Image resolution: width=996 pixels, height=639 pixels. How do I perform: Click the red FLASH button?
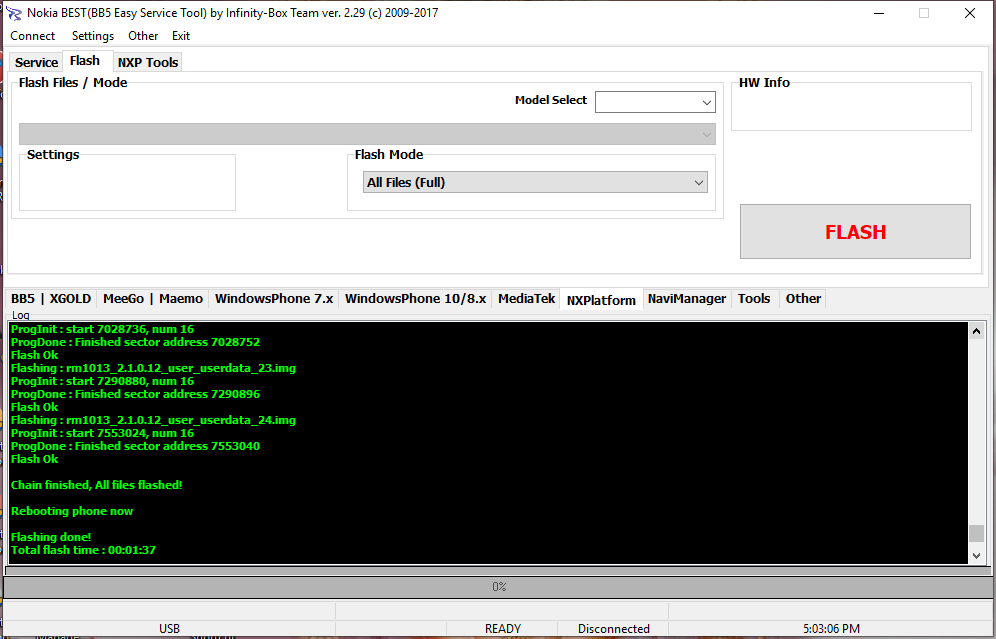coord(855,232)
